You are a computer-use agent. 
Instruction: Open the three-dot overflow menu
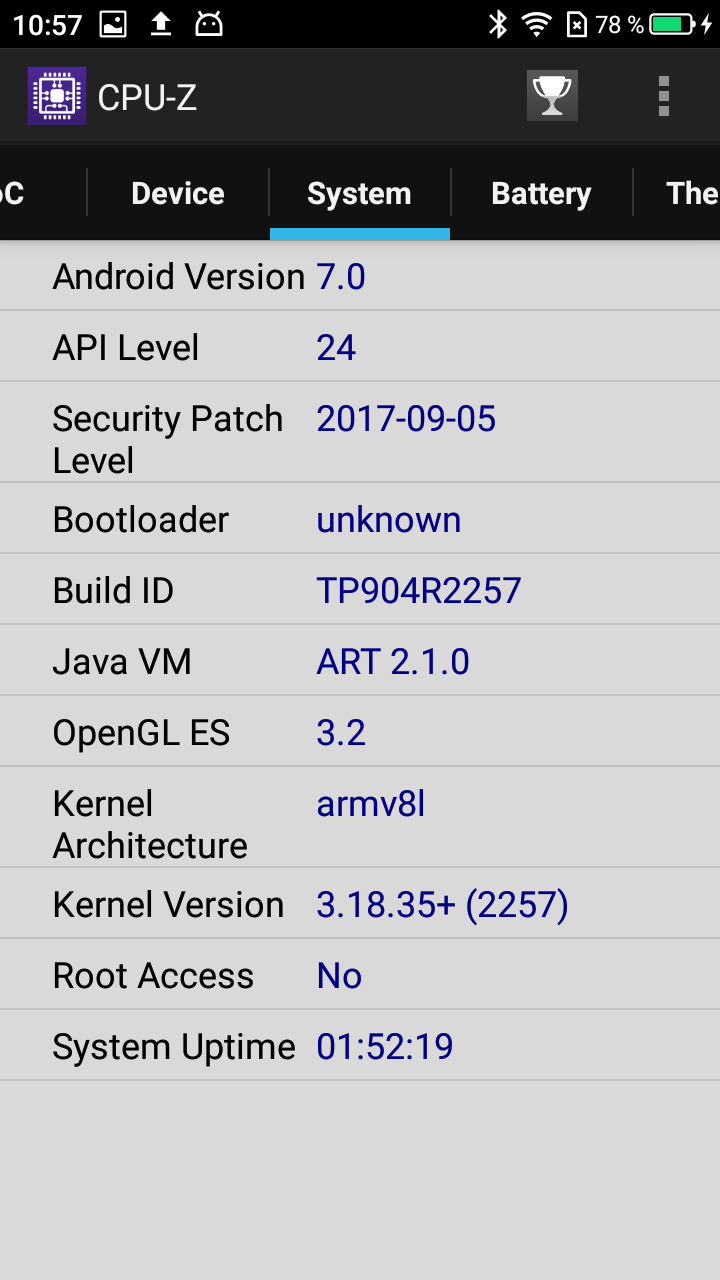[664, 96]
